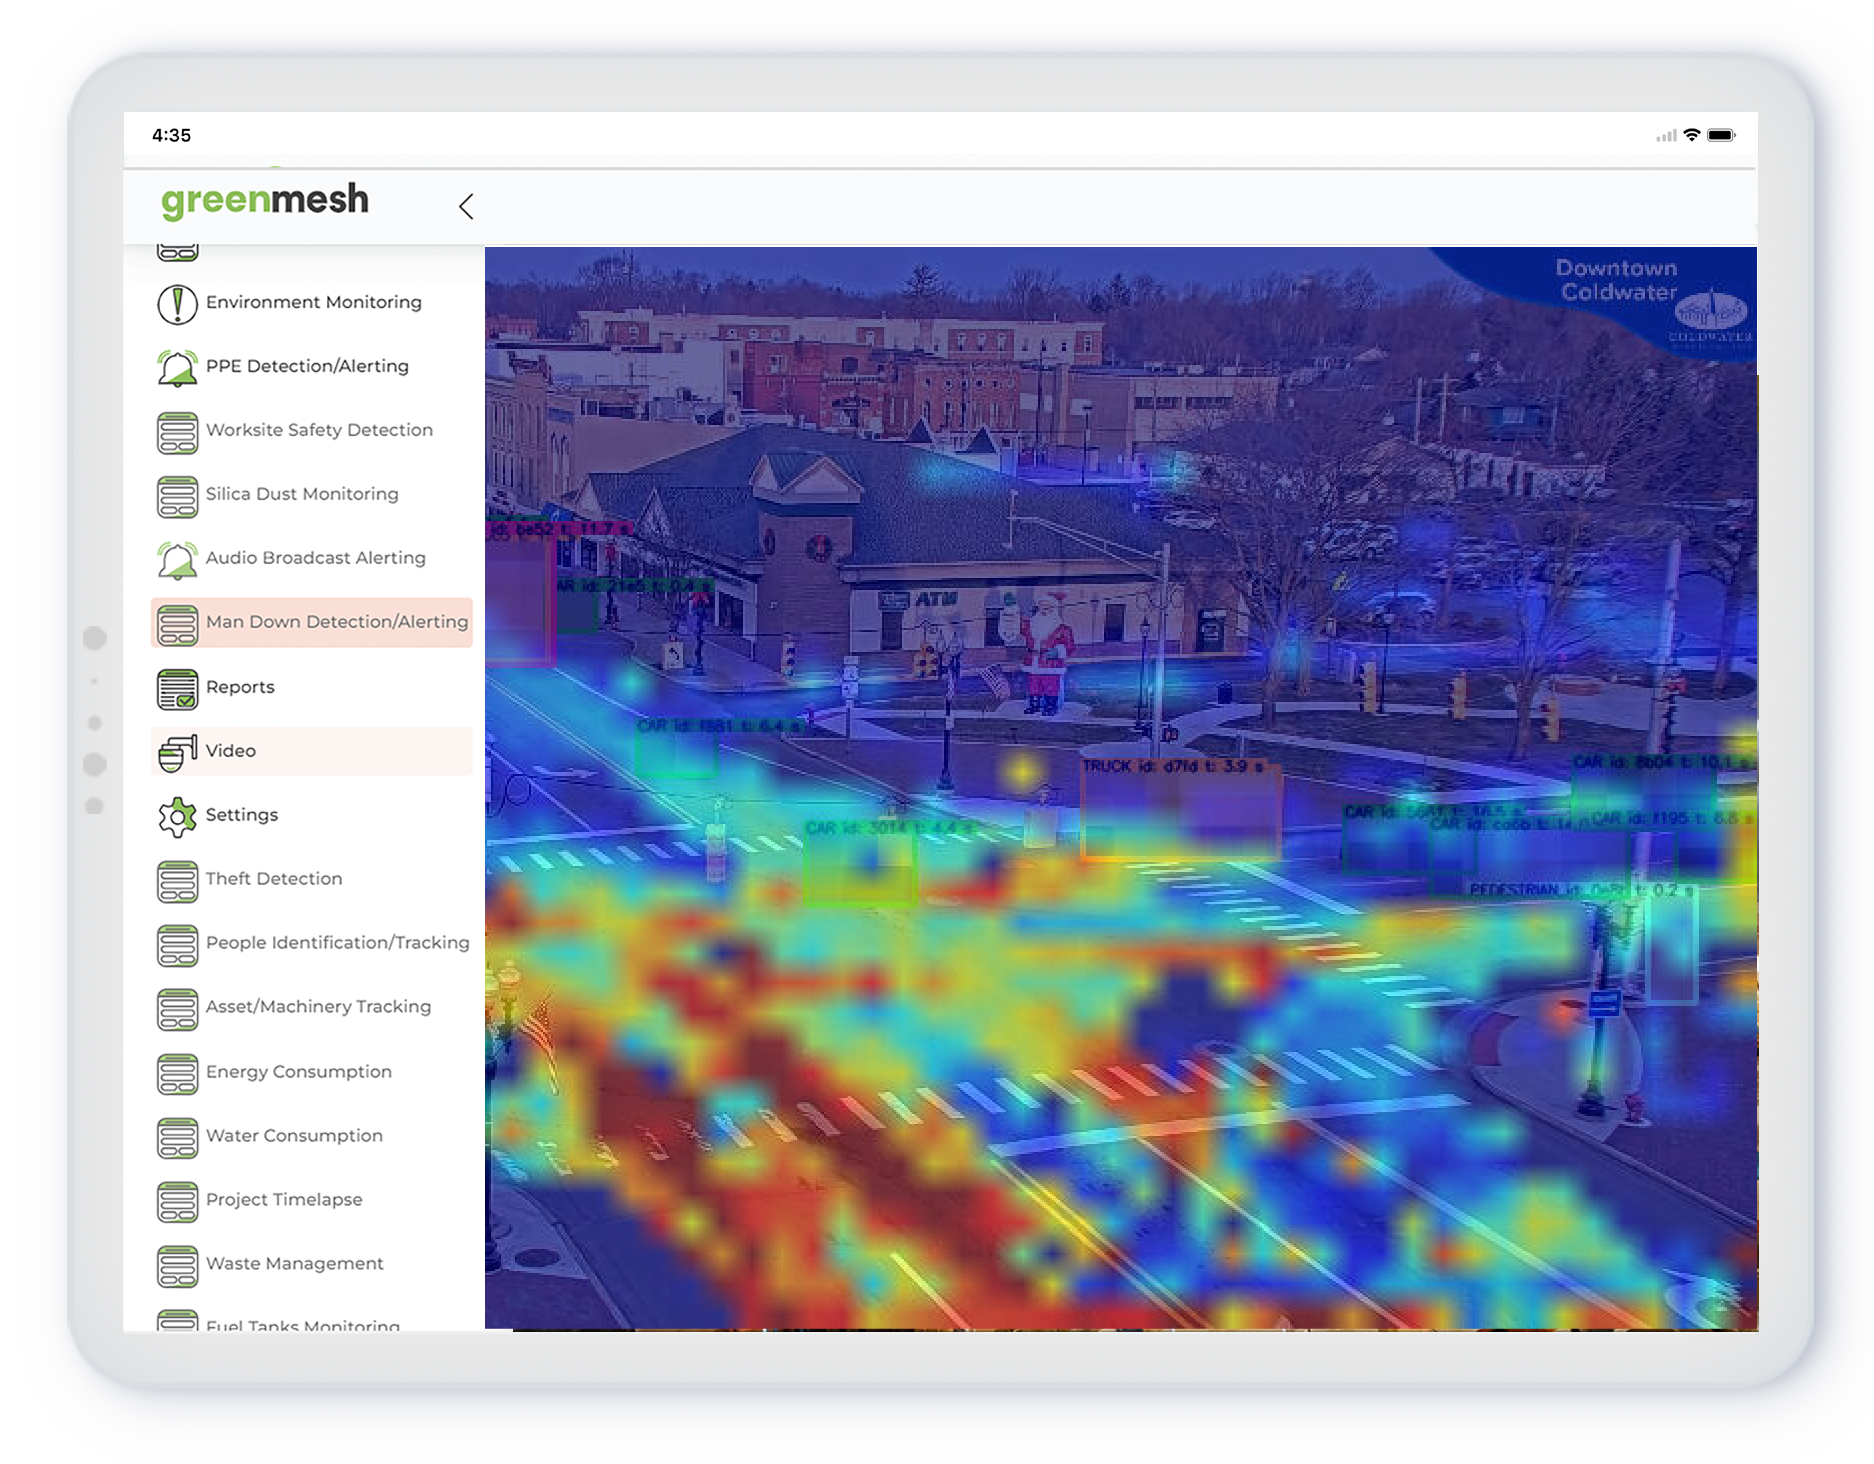Select the Environment Monitoring icon
The width and height of the screenshot is (1874, 1464).
click(x=177, y=303)
